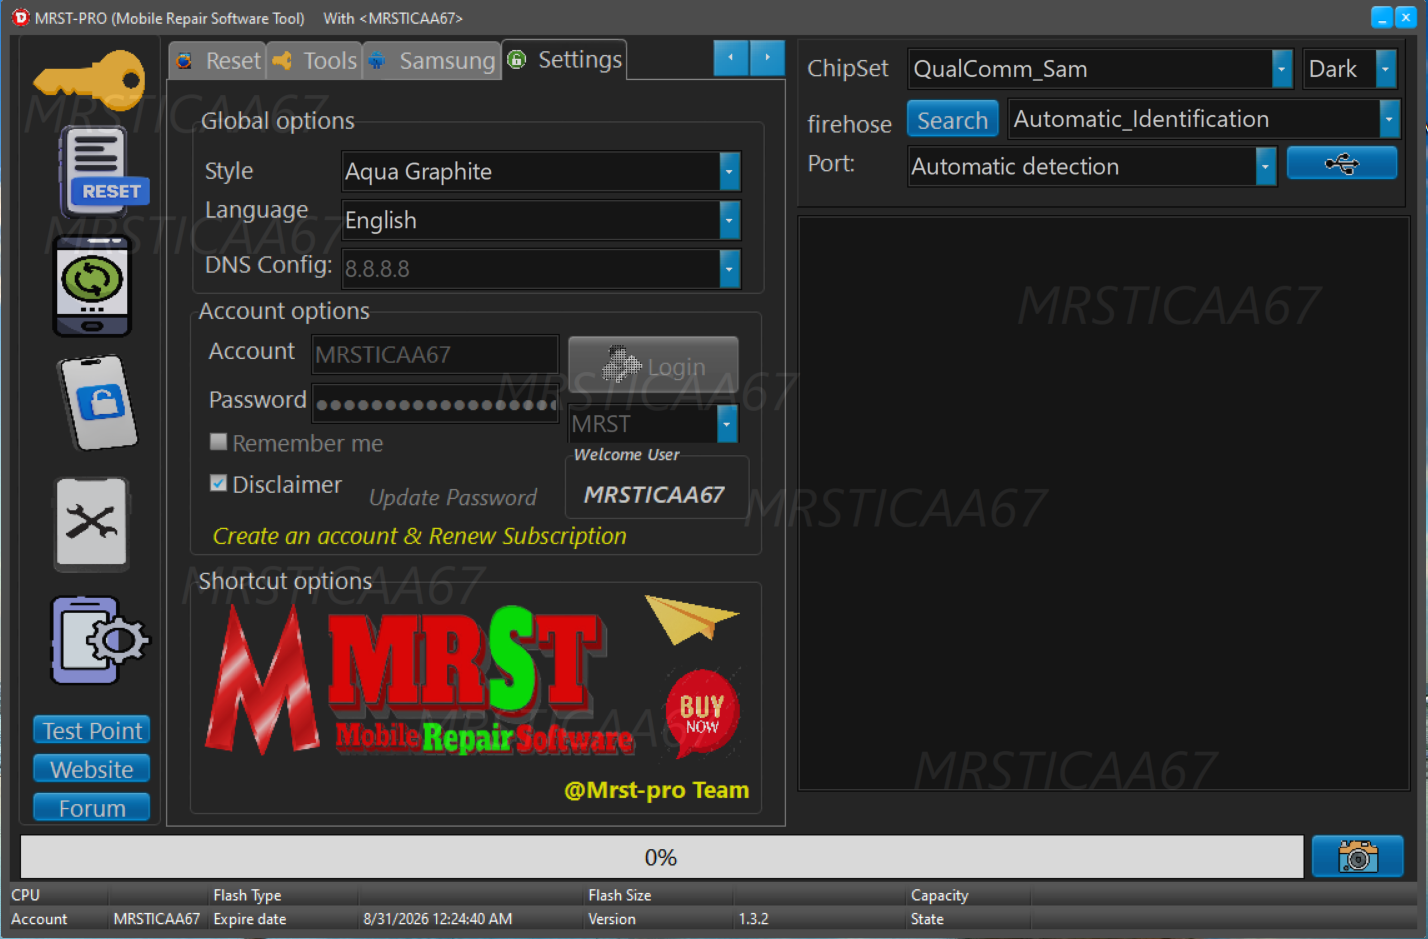Click the USB port refresh button
Image resolution: width=1428 pixels, height=939 pixels.
[1341, 163]
